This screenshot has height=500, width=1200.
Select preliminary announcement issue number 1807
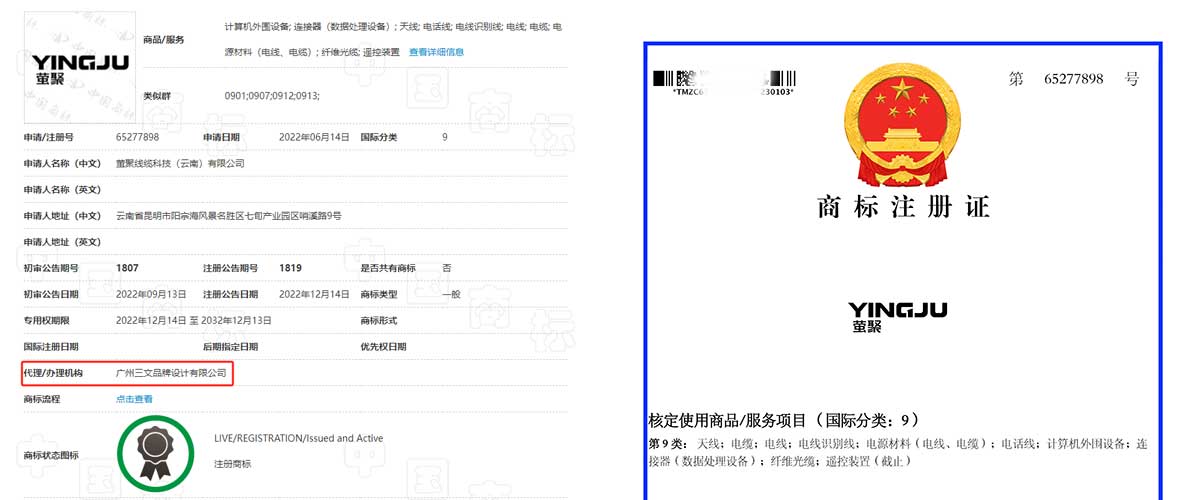tap(127, 268)
